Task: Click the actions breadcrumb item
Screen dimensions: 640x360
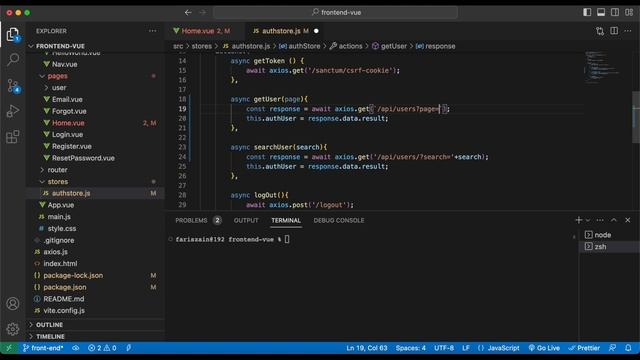Action: (x=346, y=46)
